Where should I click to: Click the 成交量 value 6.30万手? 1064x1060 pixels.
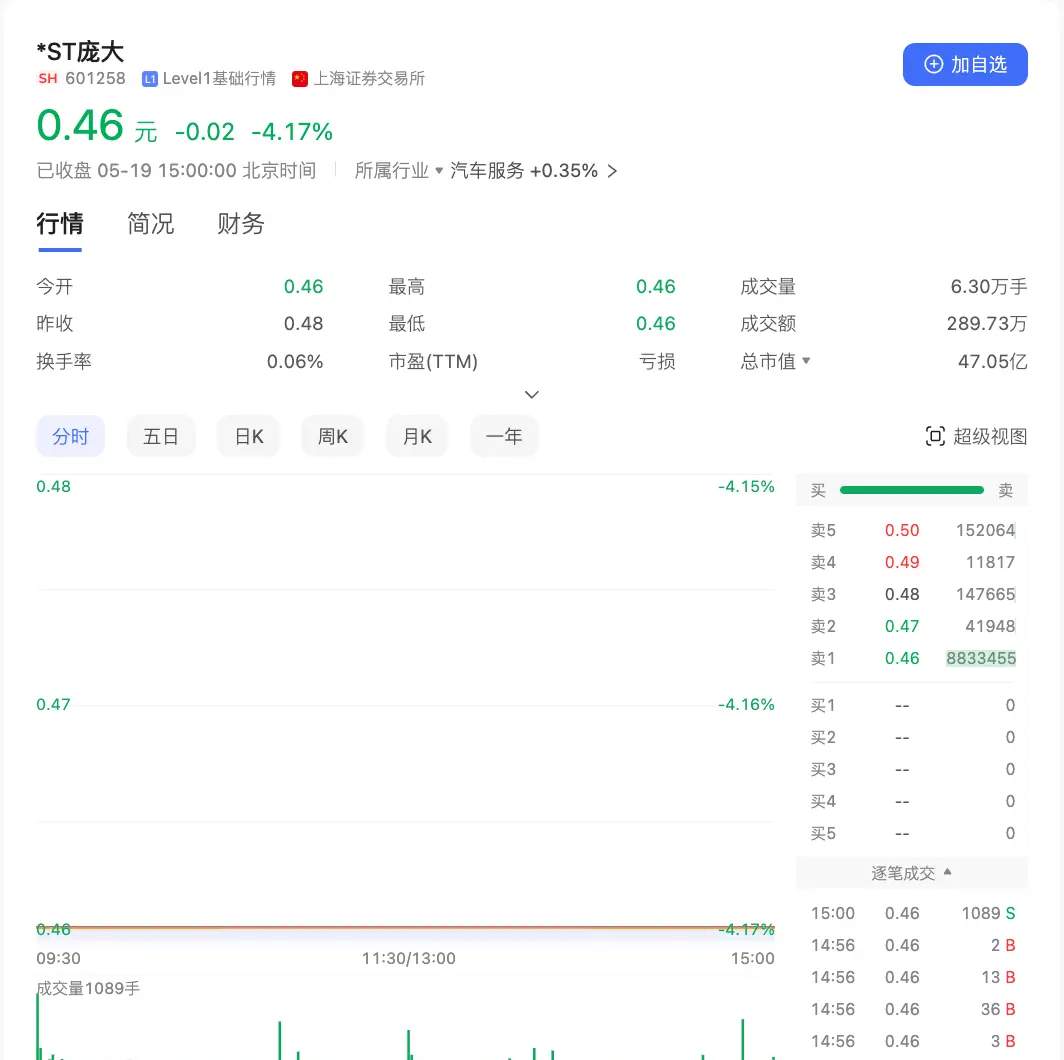[989, 286]
